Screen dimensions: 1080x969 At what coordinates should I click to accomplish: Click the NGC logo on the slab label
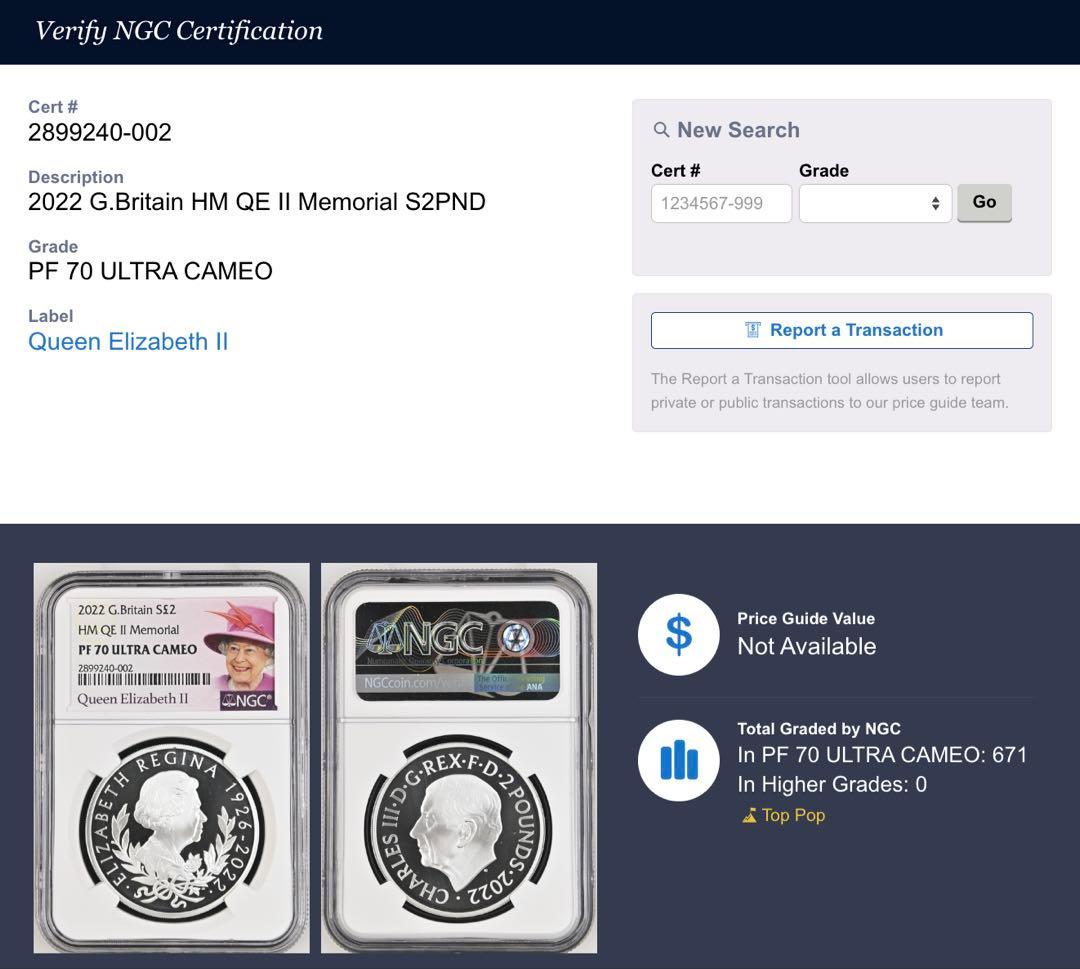pos(246,700)
